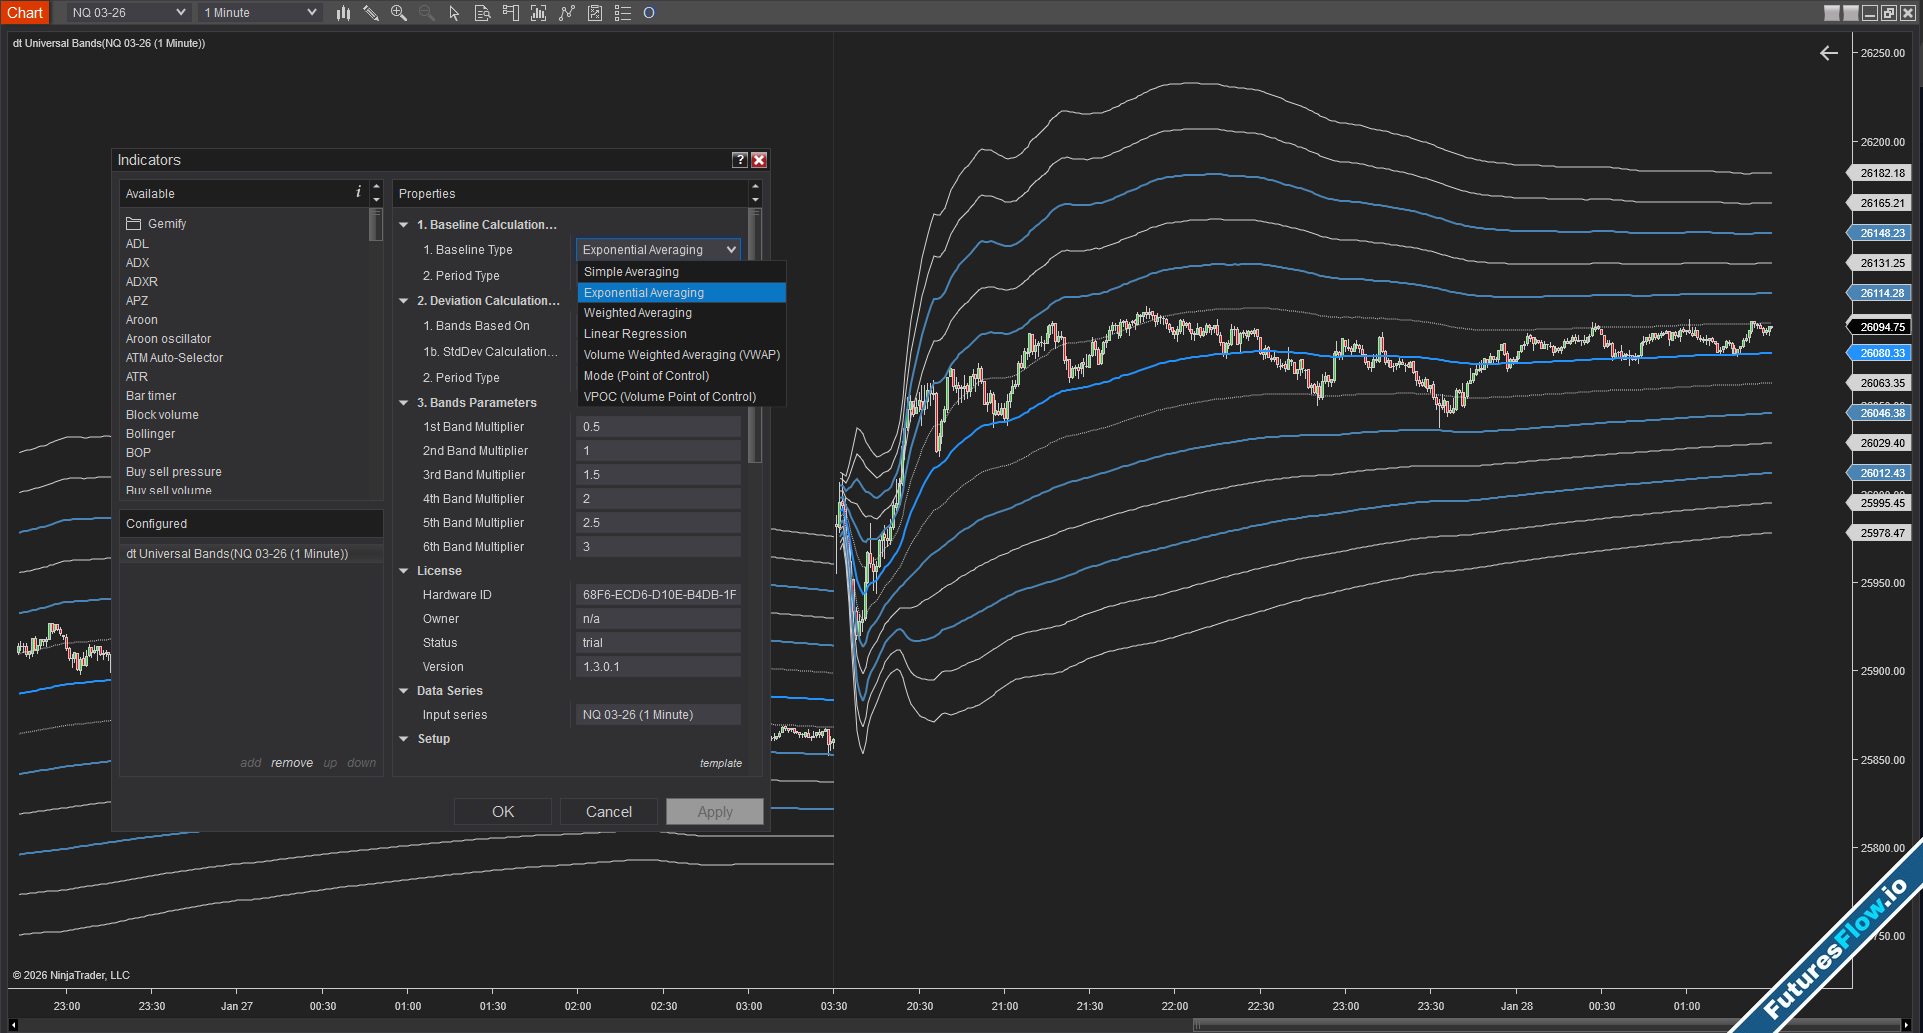
Task: Open the bar style candlestick icon
Action: (343, 13)
